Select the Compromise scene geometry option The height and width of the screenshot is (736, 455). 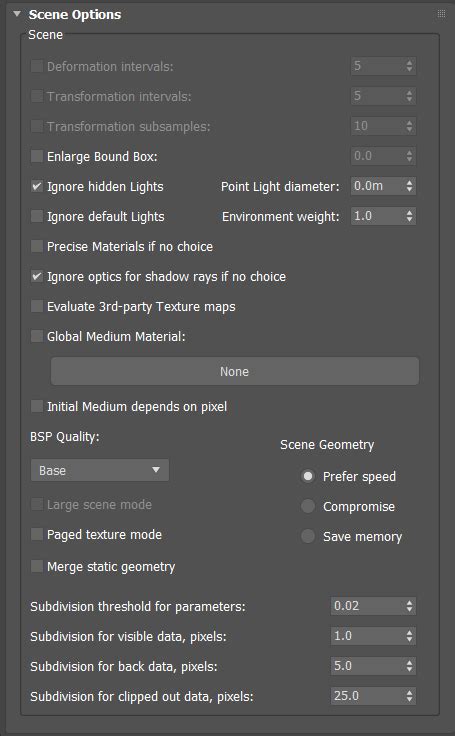tap(308, 506)
